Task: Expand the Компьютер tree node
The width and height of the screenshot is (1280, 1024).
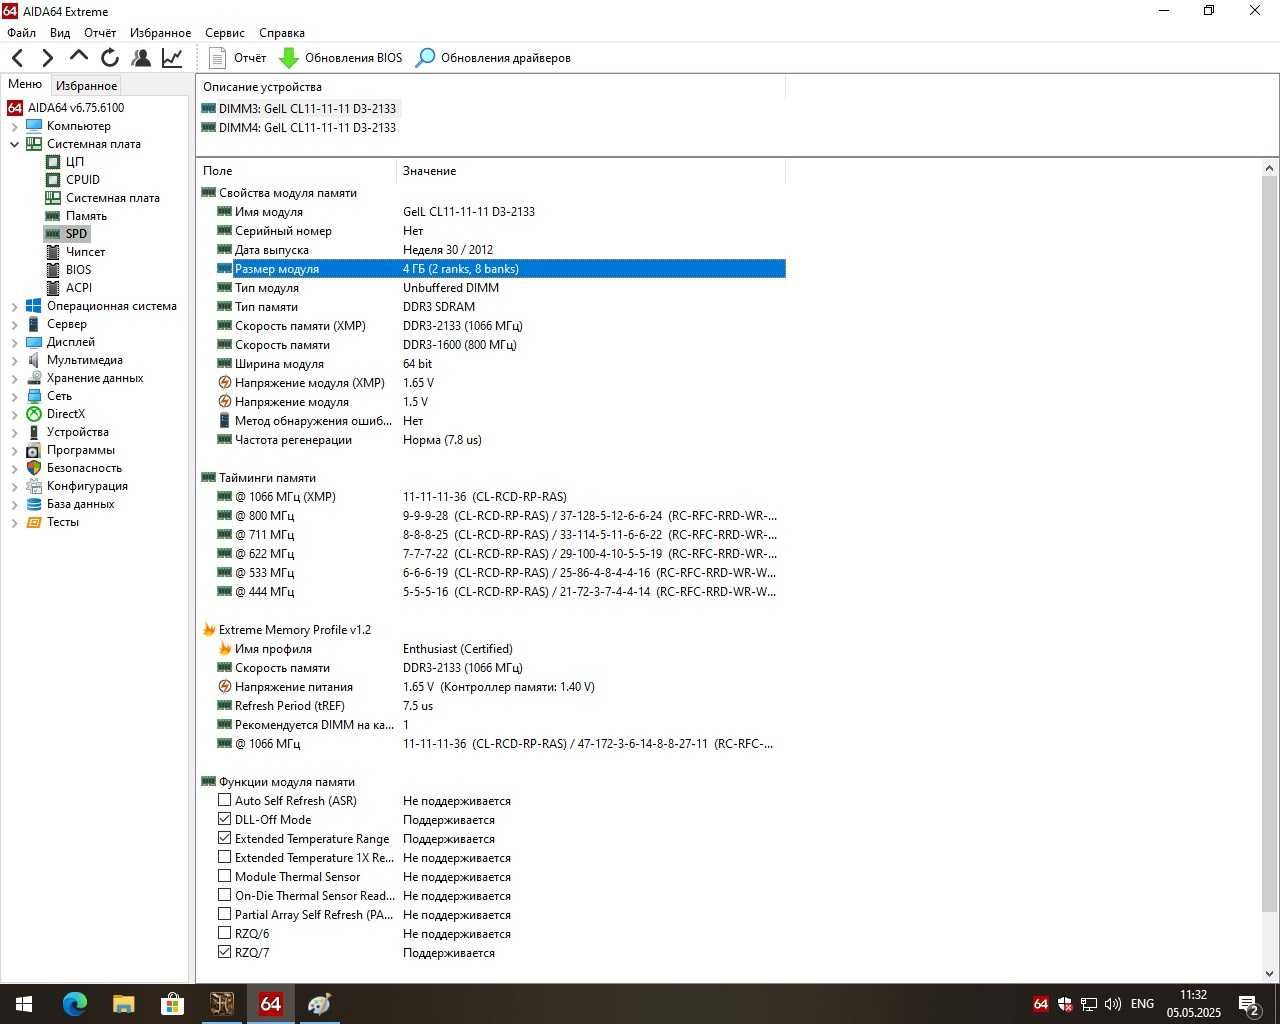Action: point(14,126)
